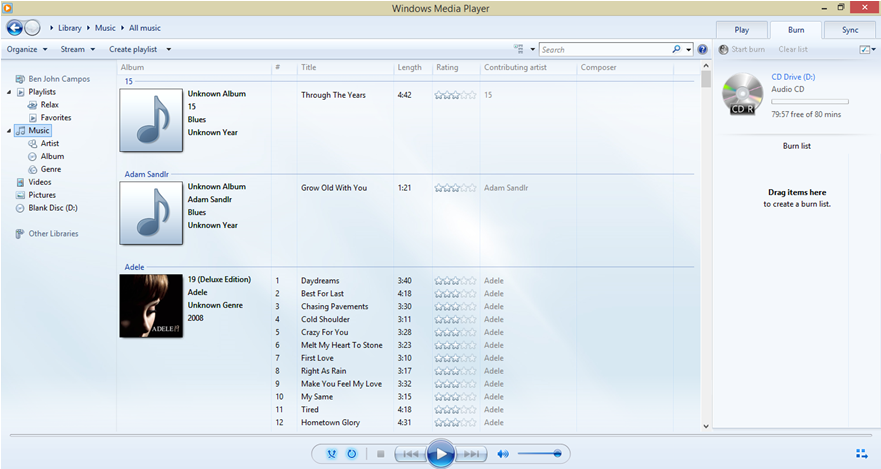This screenshot has height=469, width=881.
Task: Open the Burn options icon menu
Action: pyautogui.click(x=865, y=49)
